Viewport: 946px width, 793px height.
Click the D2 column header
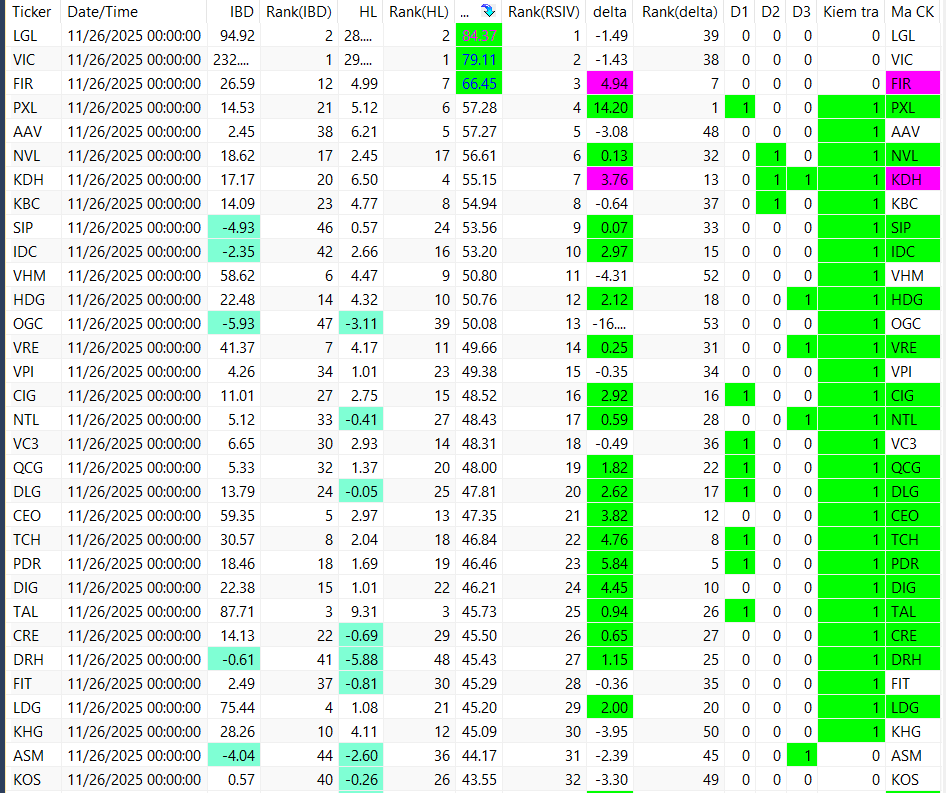[x=770, y=11]
